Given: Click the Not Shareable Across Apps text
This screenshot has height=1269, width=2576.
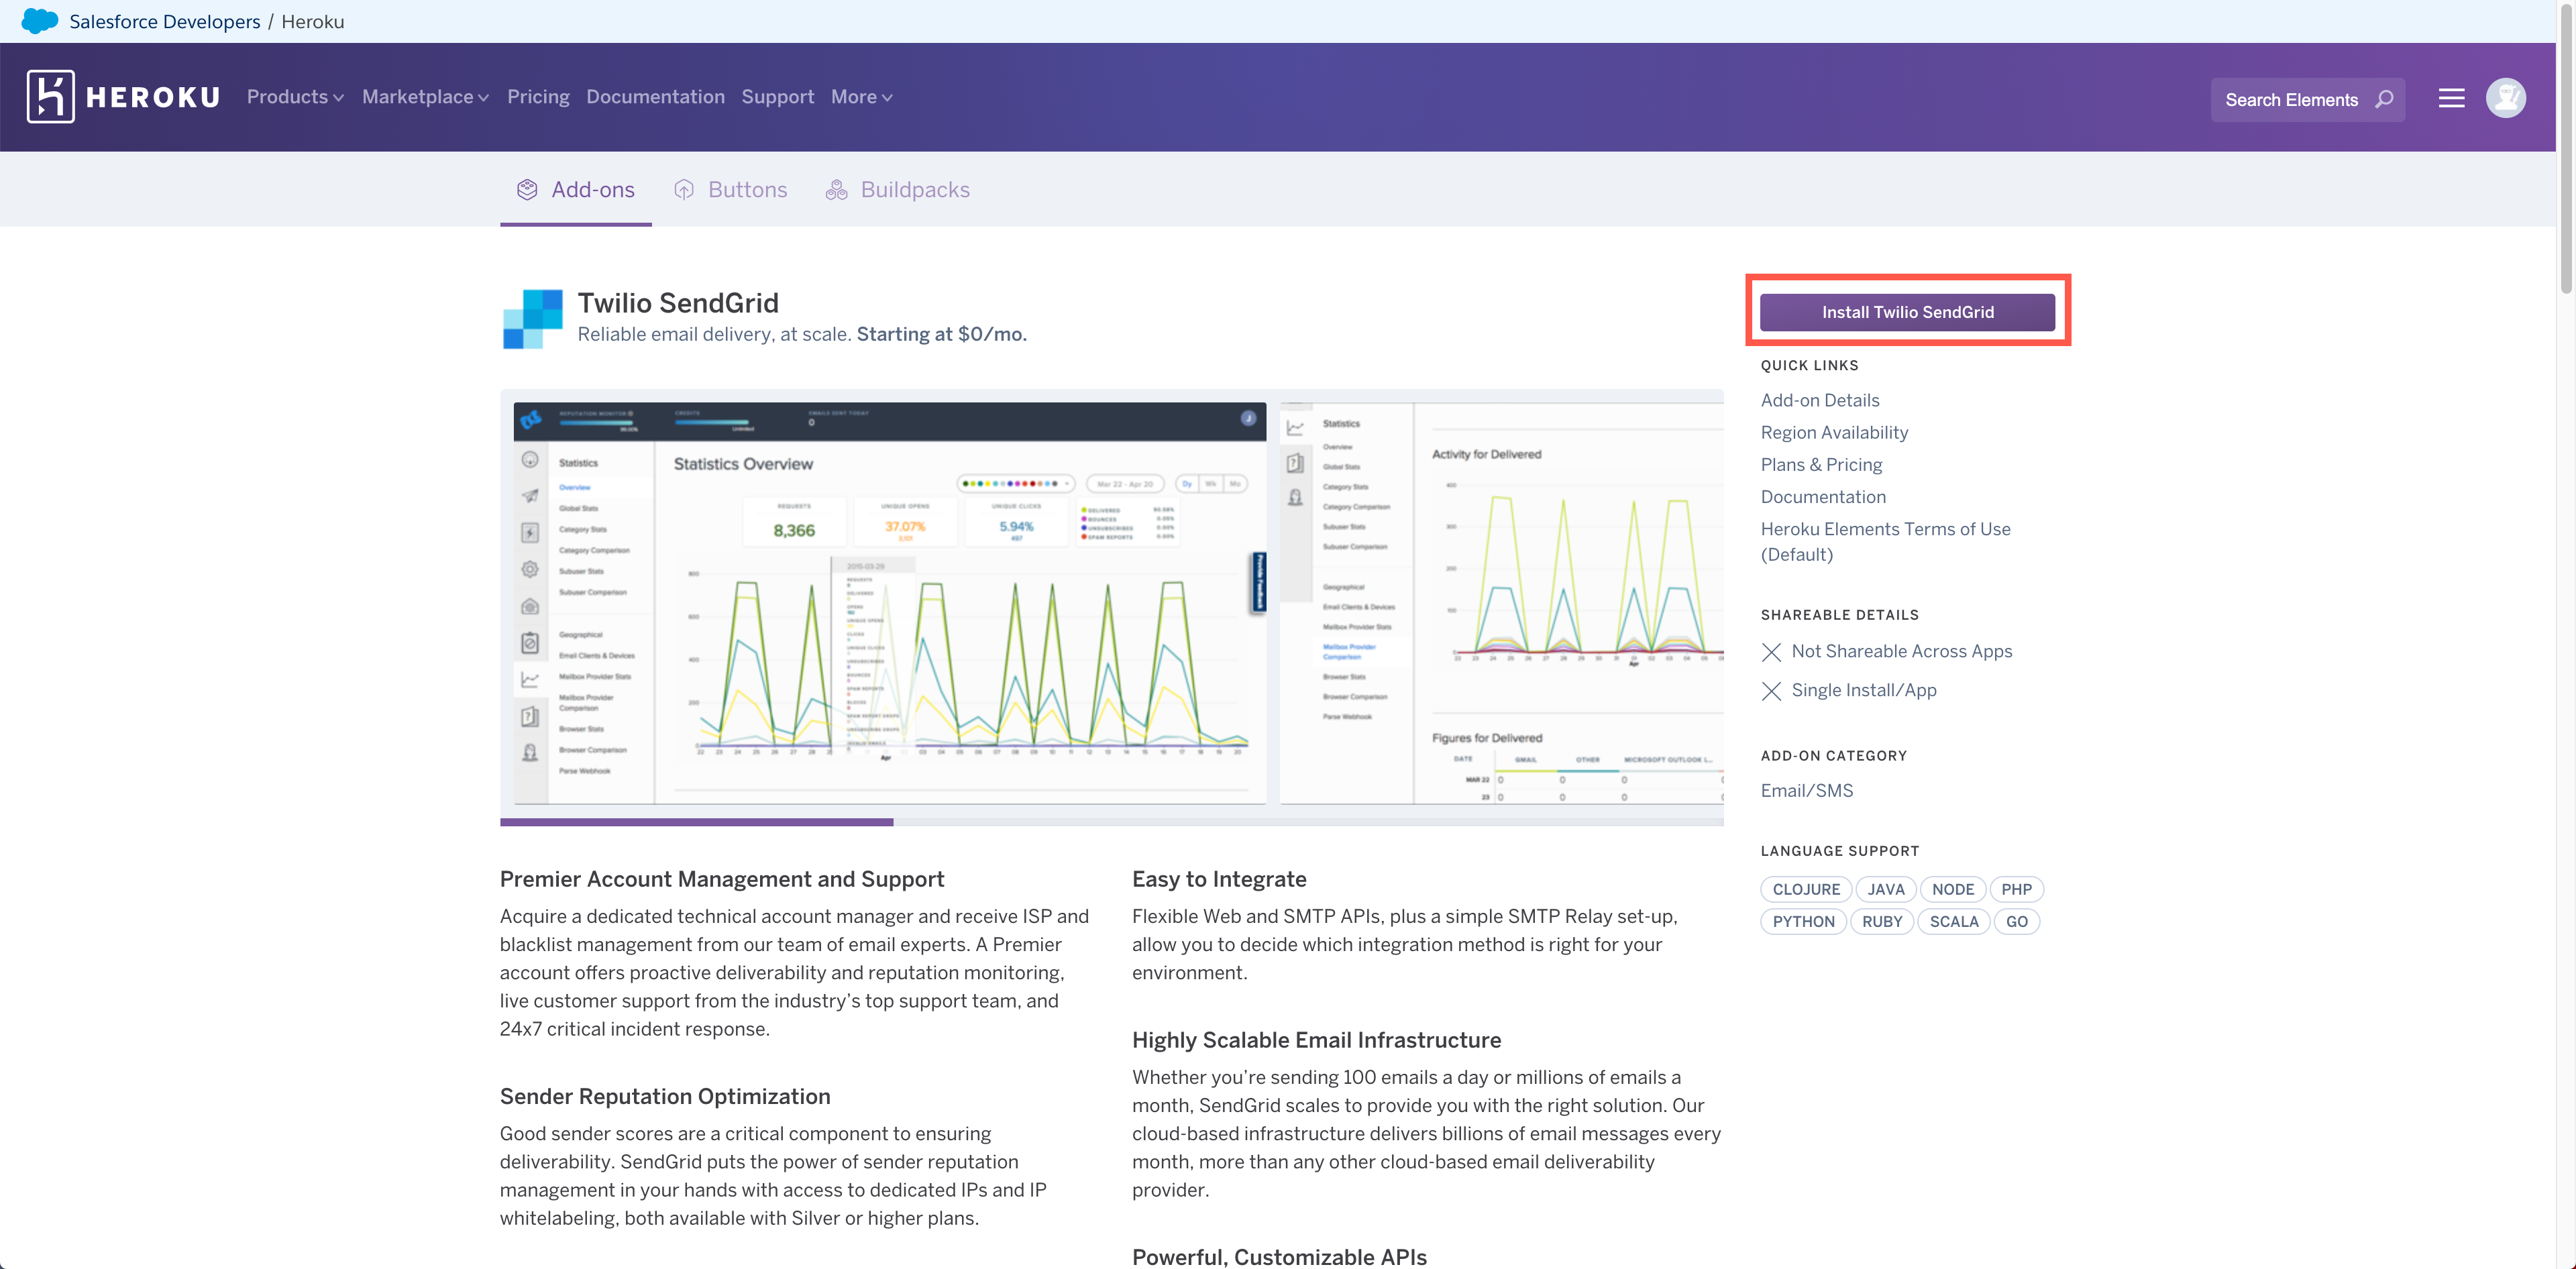Looking at the screenshot, I should [1901, 651].
